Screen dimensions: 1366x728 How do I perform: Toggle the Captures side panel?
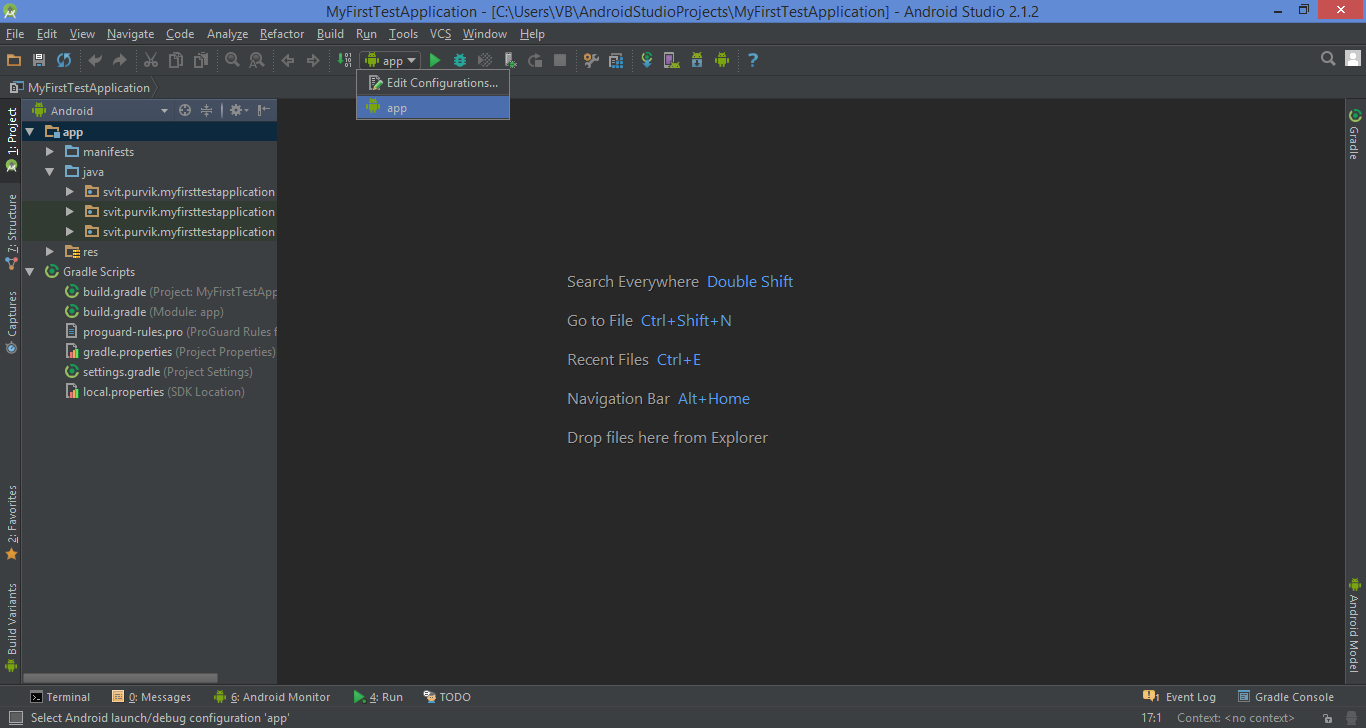click(x=11, y=322)
